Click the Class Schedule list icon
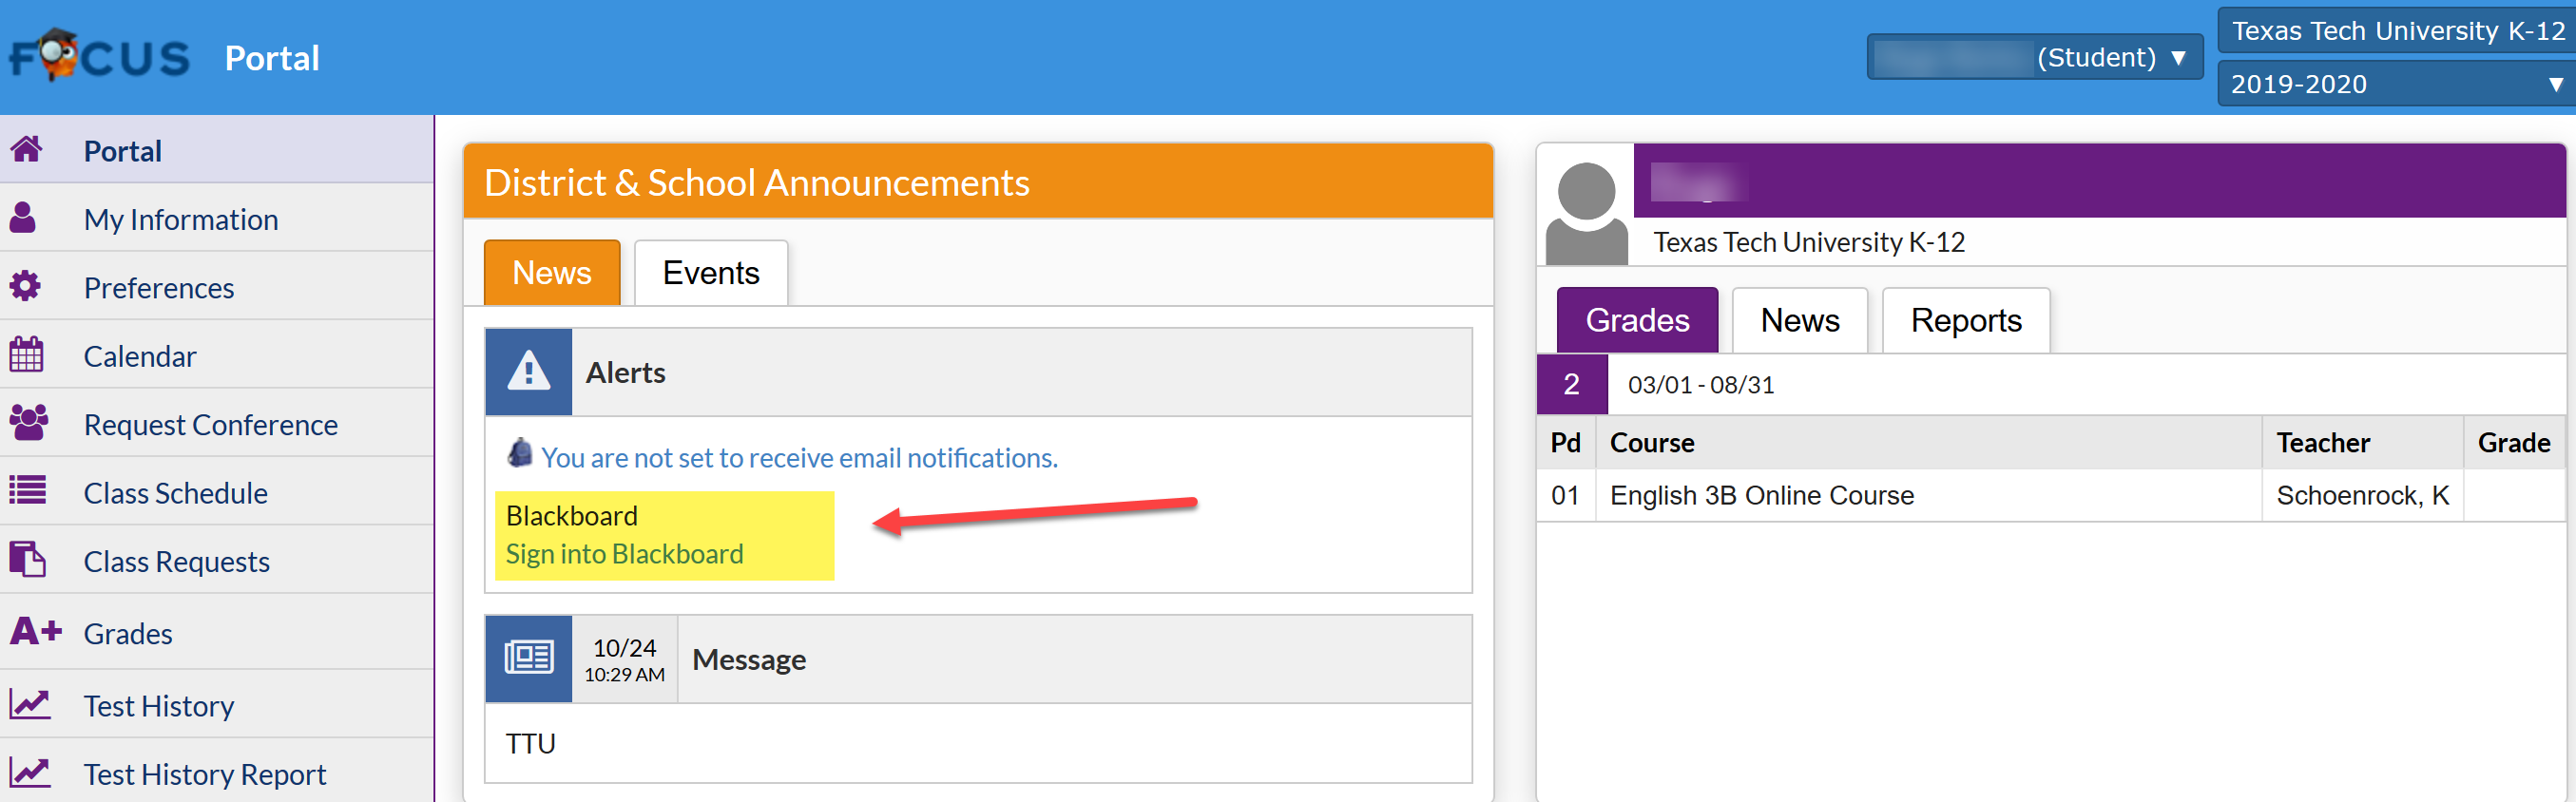The height and width of the screenshot is (802, 2576). click(28, 490)
